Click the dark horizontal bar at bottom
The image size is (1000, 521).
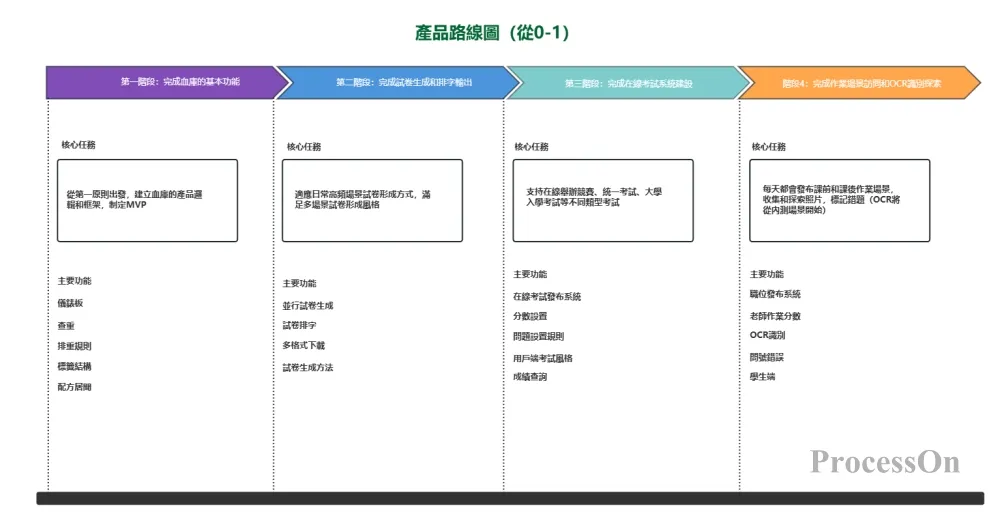tap(510, 498)
